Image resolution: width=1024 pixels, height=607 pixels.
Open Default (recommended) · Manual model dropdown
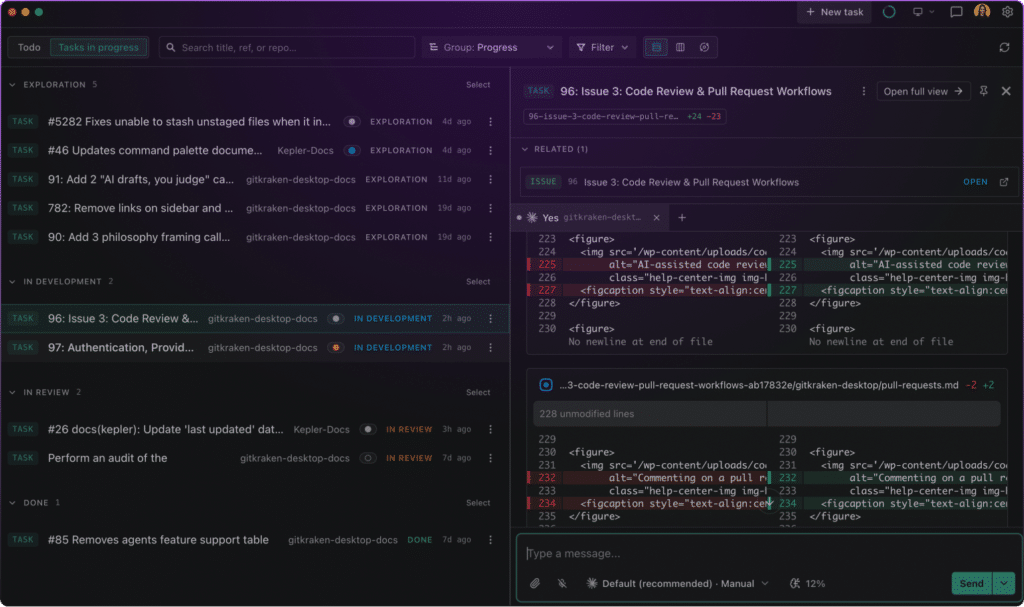point(678,583)
